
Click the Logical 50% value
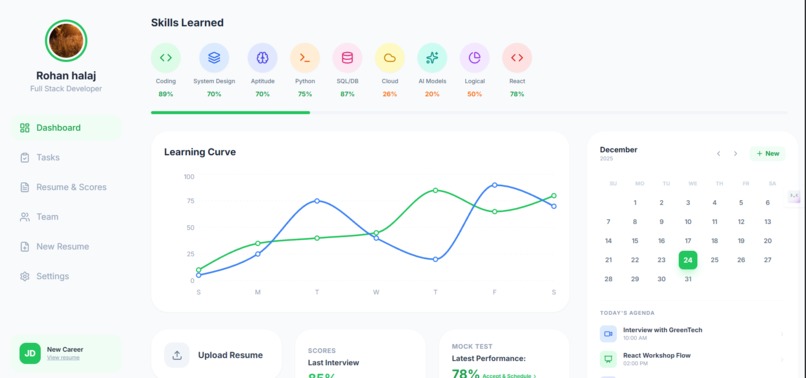(474, 94)
